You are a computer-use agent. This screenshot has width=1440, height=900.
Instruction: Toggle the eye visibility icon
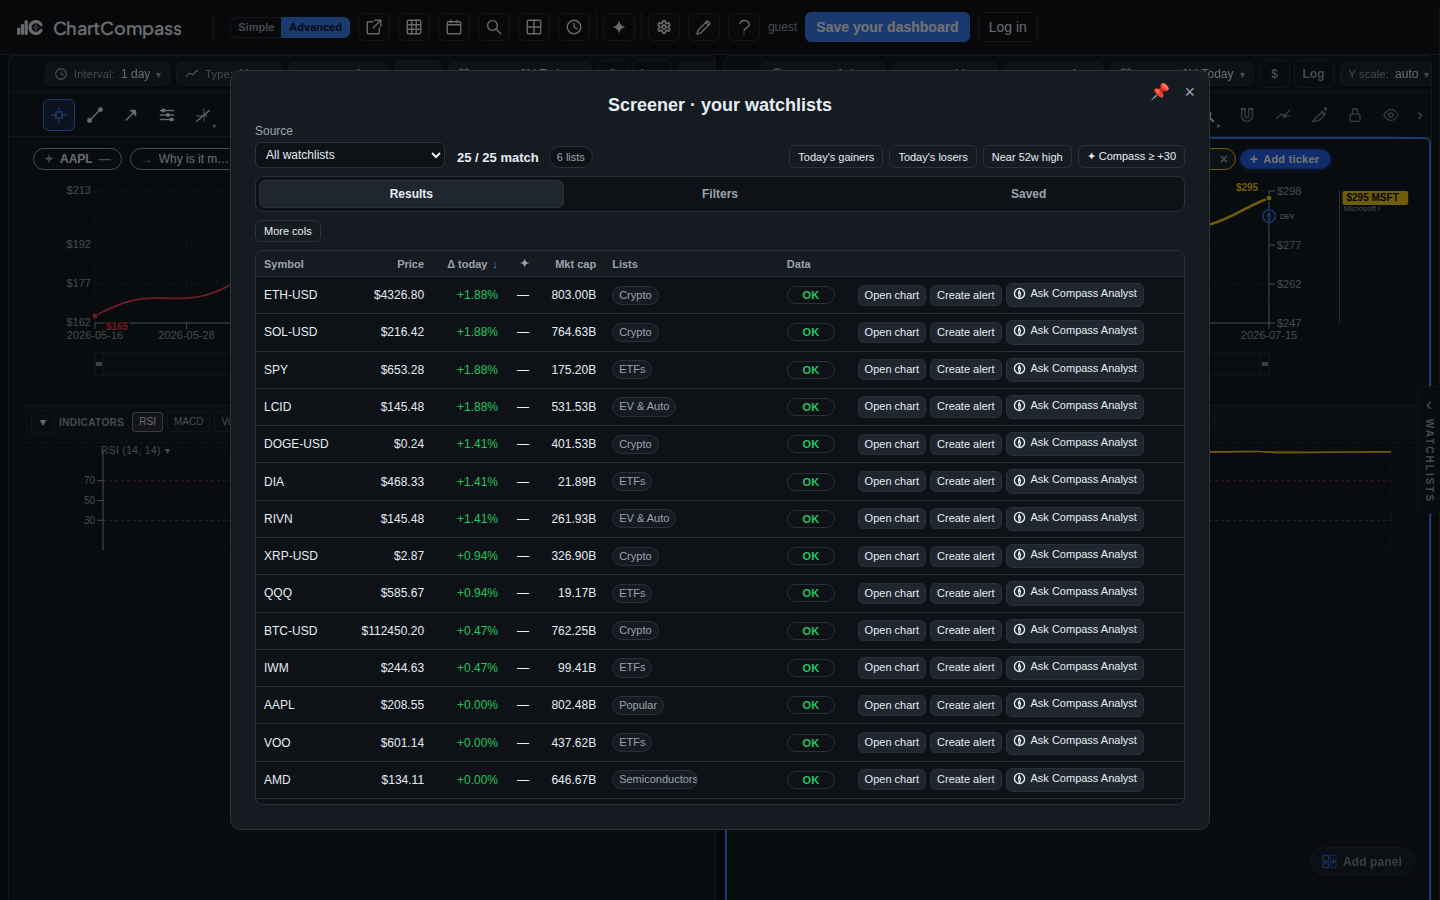pyautogui.click(x=1391, y=115)
